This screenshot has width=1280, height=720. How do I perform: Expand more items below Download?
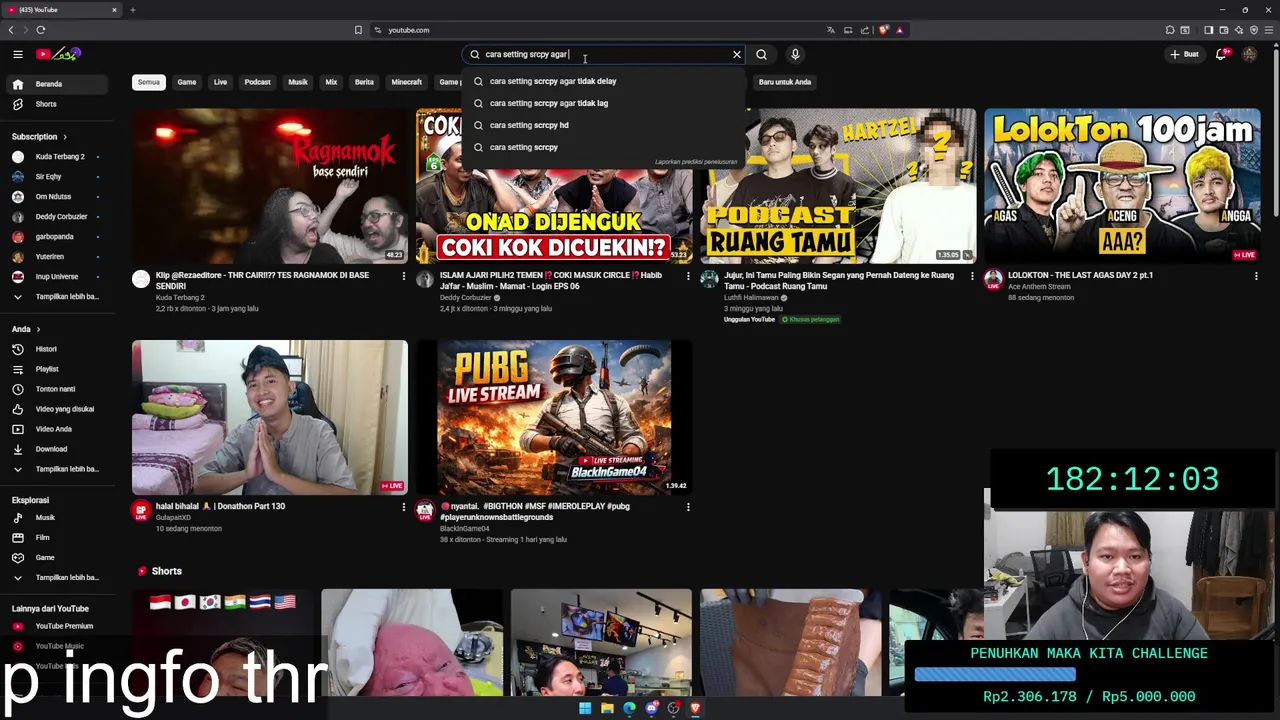coord(56,469)
